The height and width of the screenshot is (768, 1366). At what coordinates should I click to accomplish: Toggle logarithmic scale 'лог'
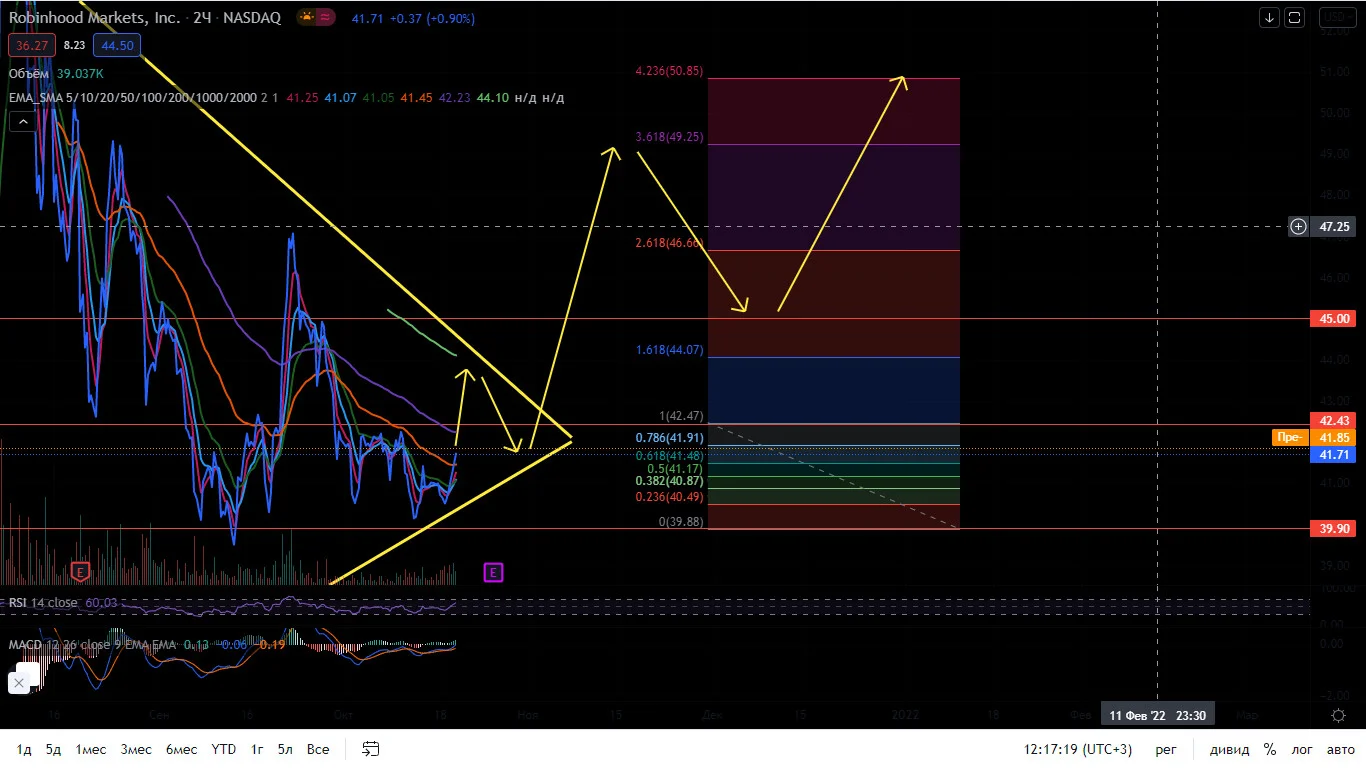pyautogui.click(x=1302, y=749)
